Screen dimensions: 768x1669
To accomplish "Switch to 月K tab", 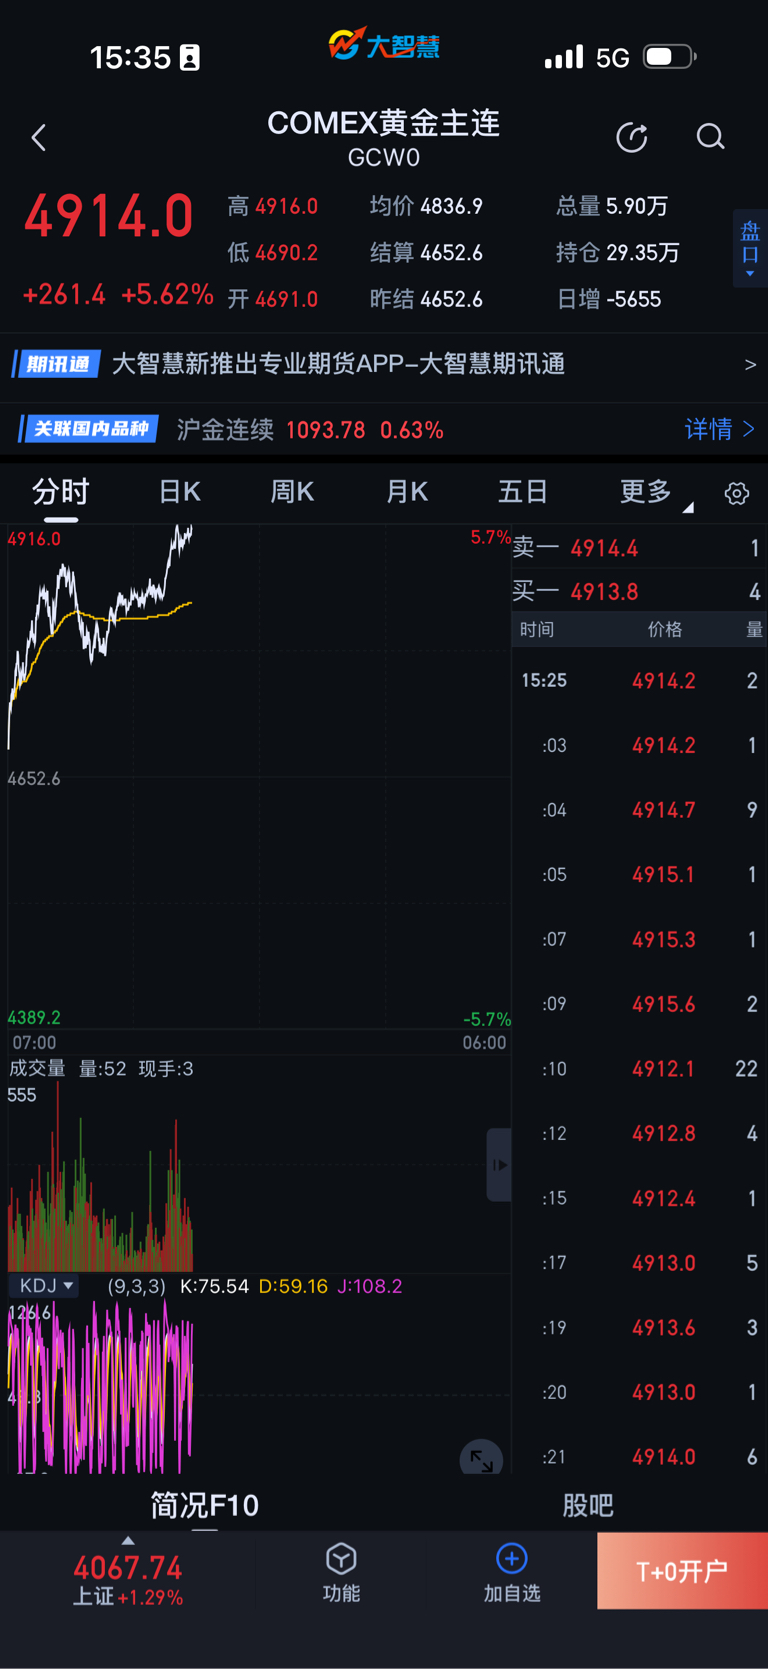I will pos(407,492).
